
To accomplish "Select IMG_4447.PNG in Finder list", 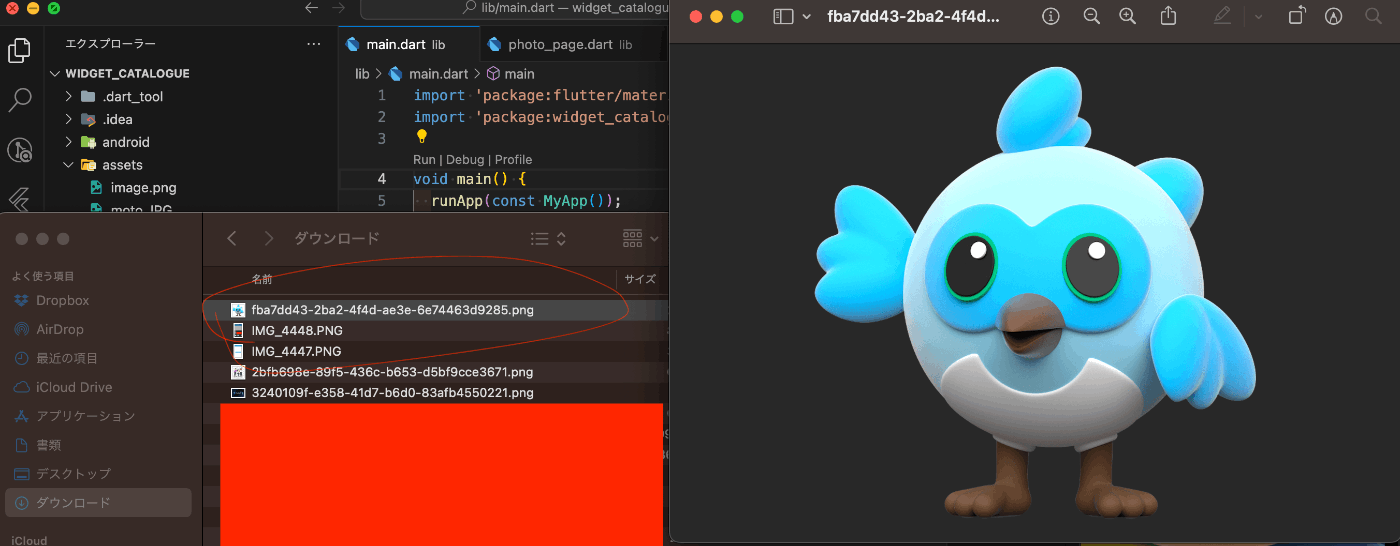I will pos(435,351).
